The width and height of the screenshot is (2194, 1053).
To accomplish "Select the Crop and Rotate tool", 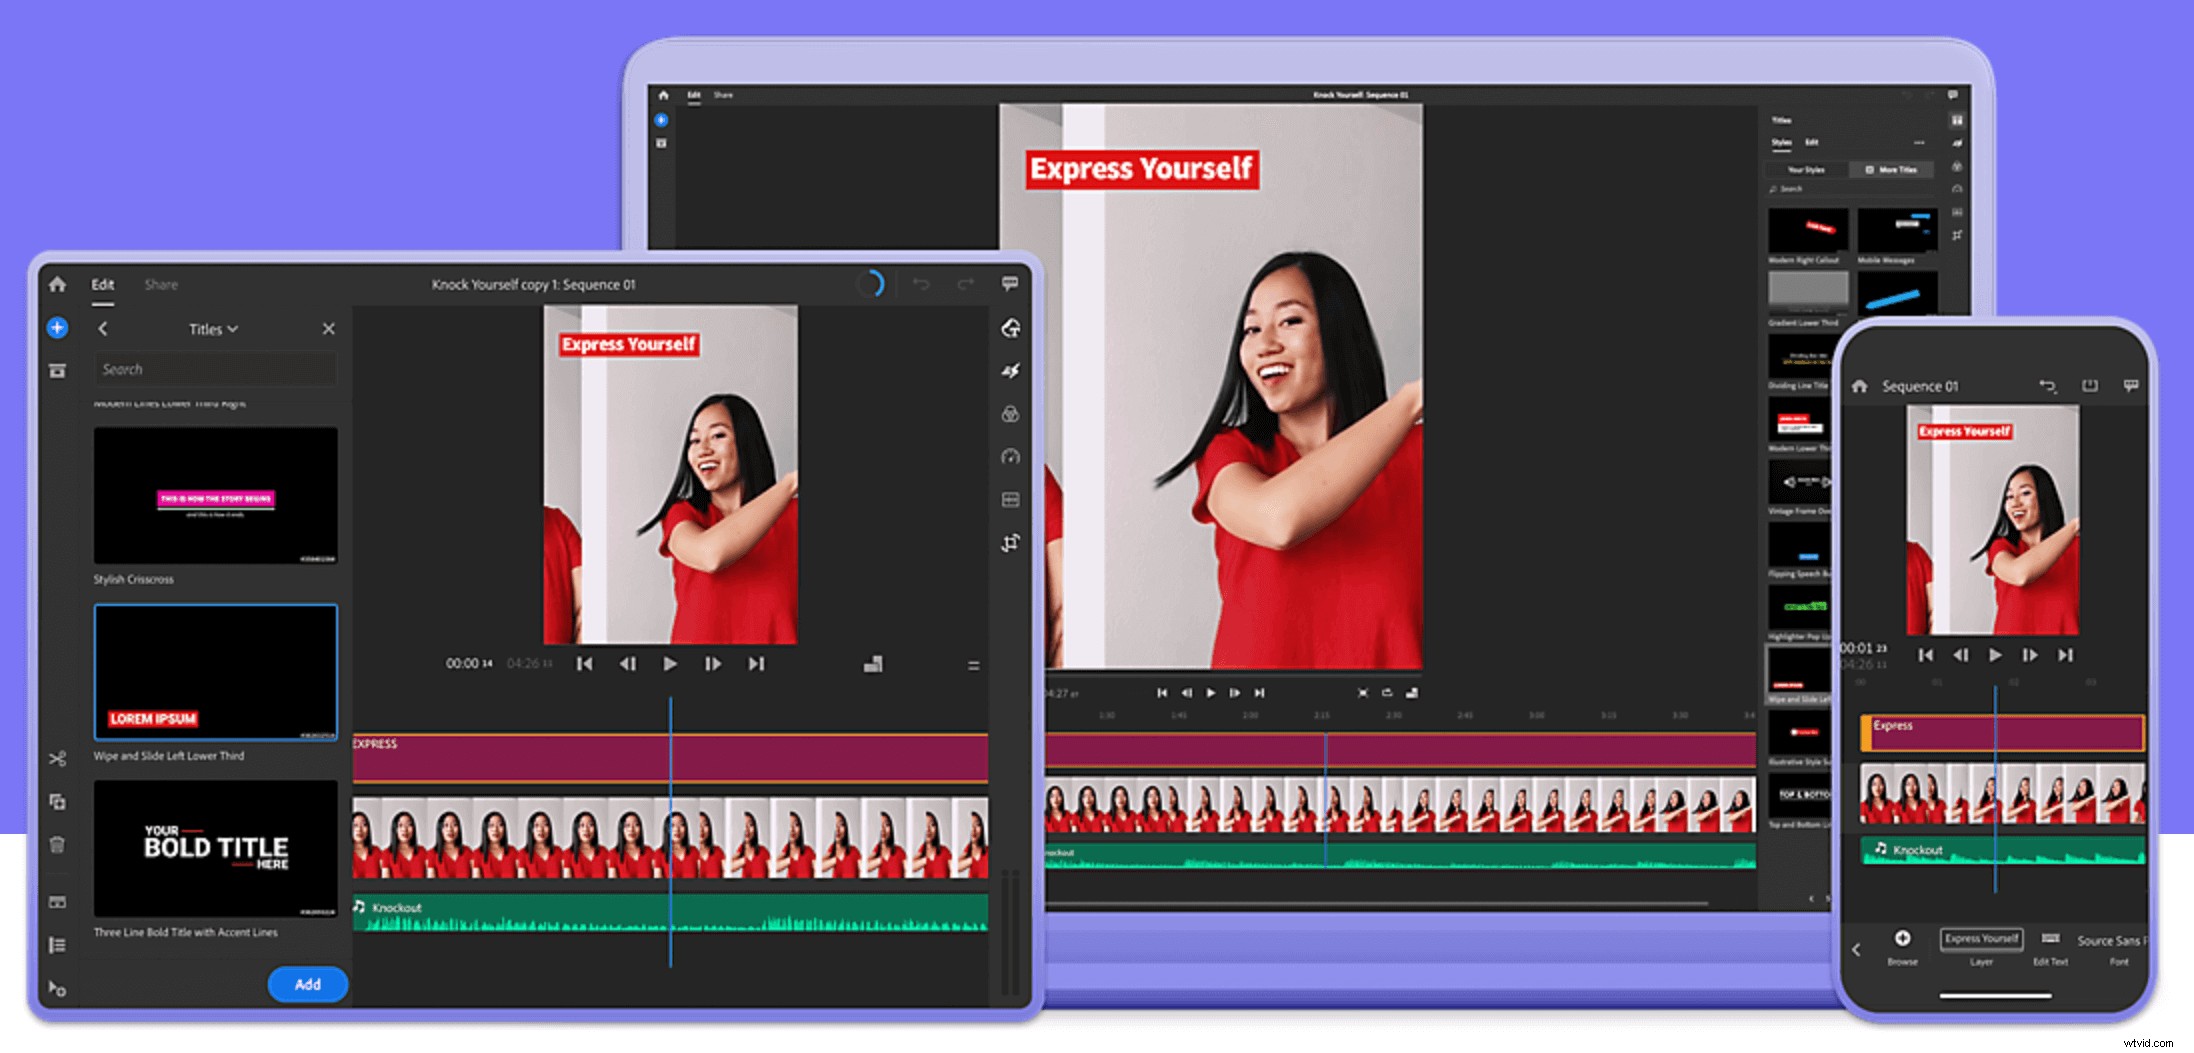I will point(1010,541).
